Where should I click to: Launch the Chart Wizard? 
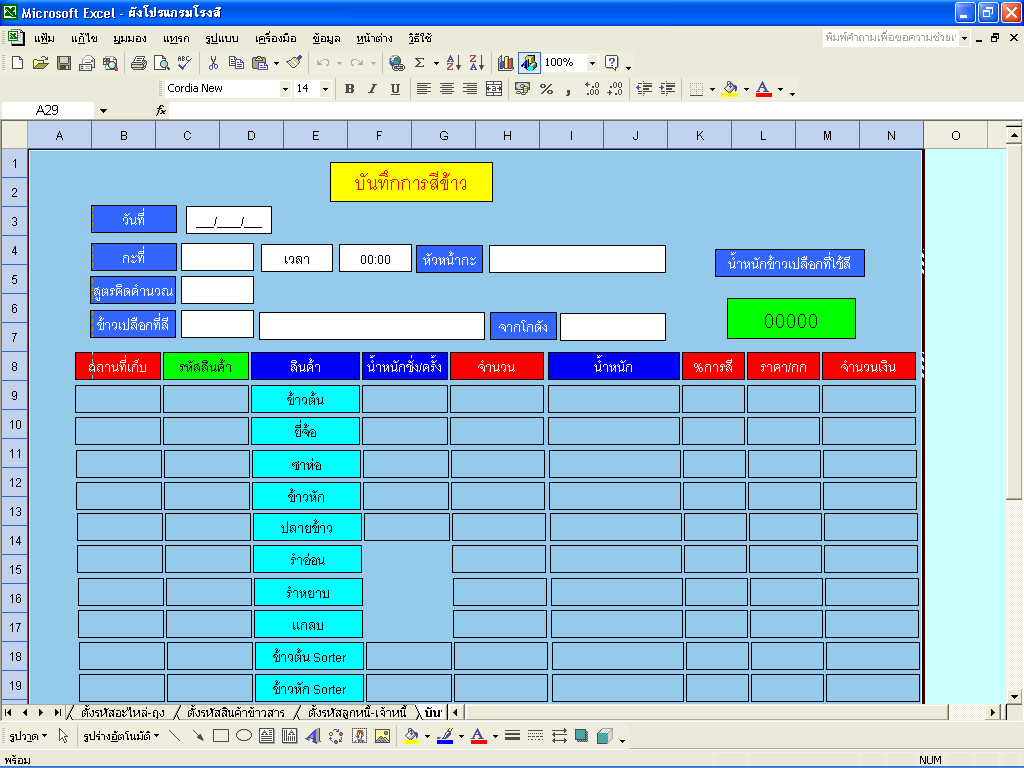pyautogui.click(x=505, y=63)
